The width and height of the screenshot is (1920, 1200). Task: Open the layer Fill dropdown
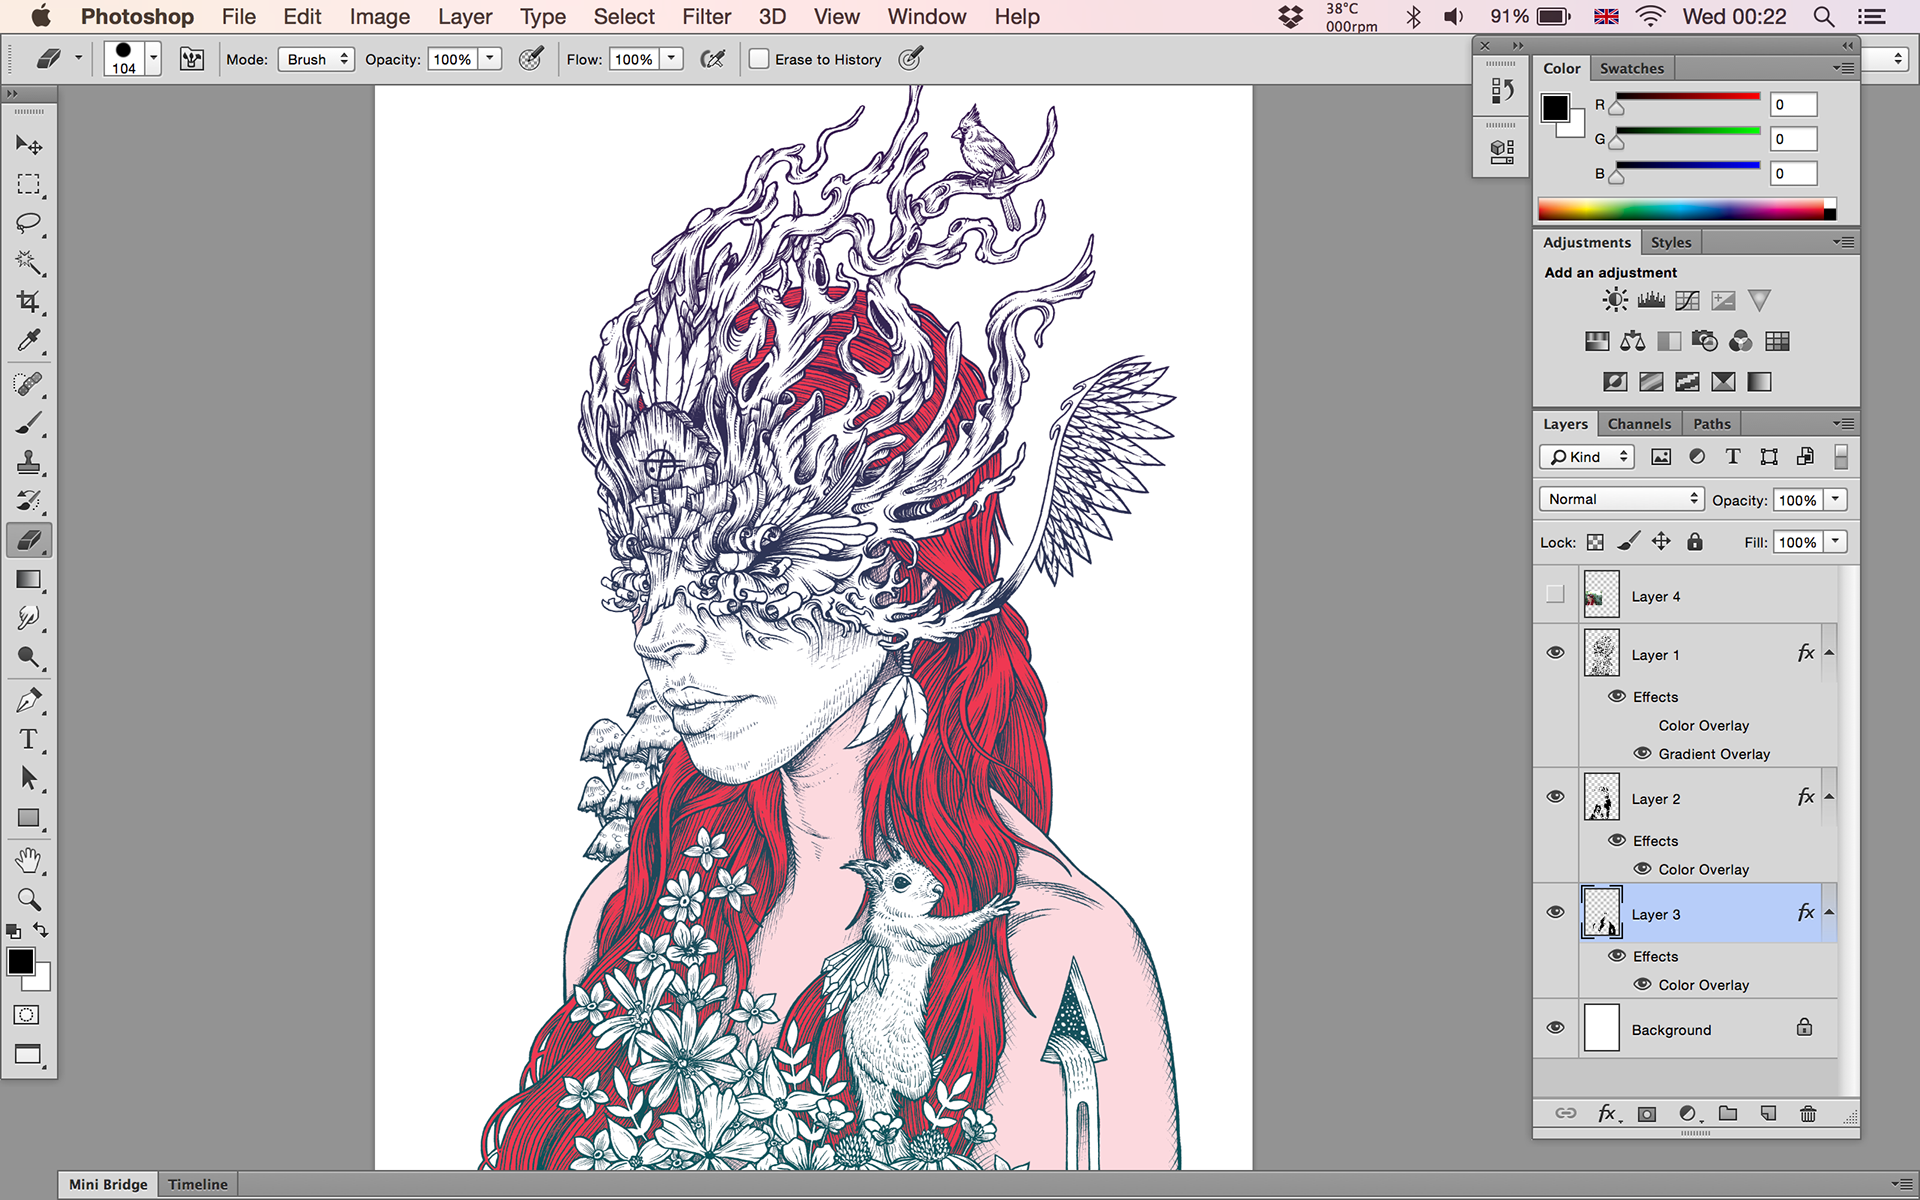[1835, 541]
